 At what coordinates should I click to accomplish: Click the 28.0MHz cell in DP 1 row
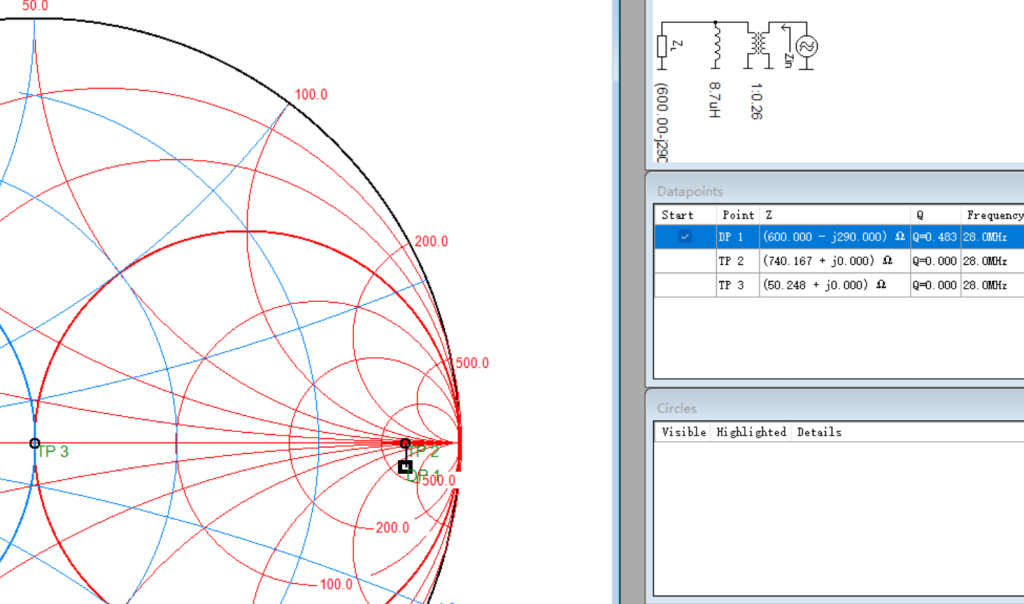point(985,237)
